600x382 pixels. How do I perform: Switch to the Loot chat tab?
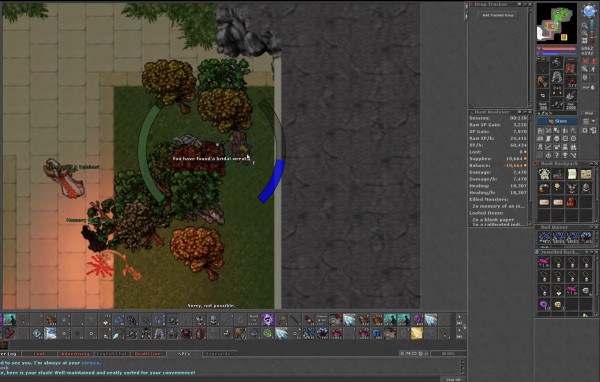[39, 354]
